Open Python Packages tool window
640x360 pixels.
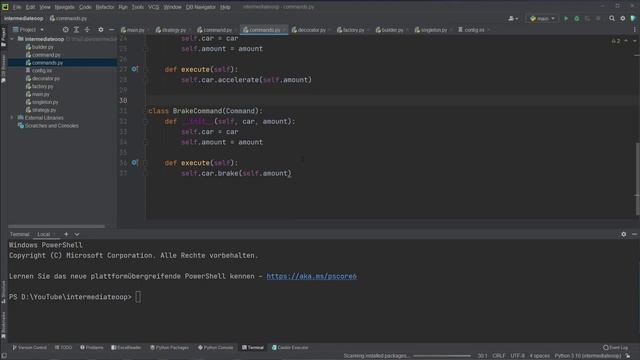169,348
